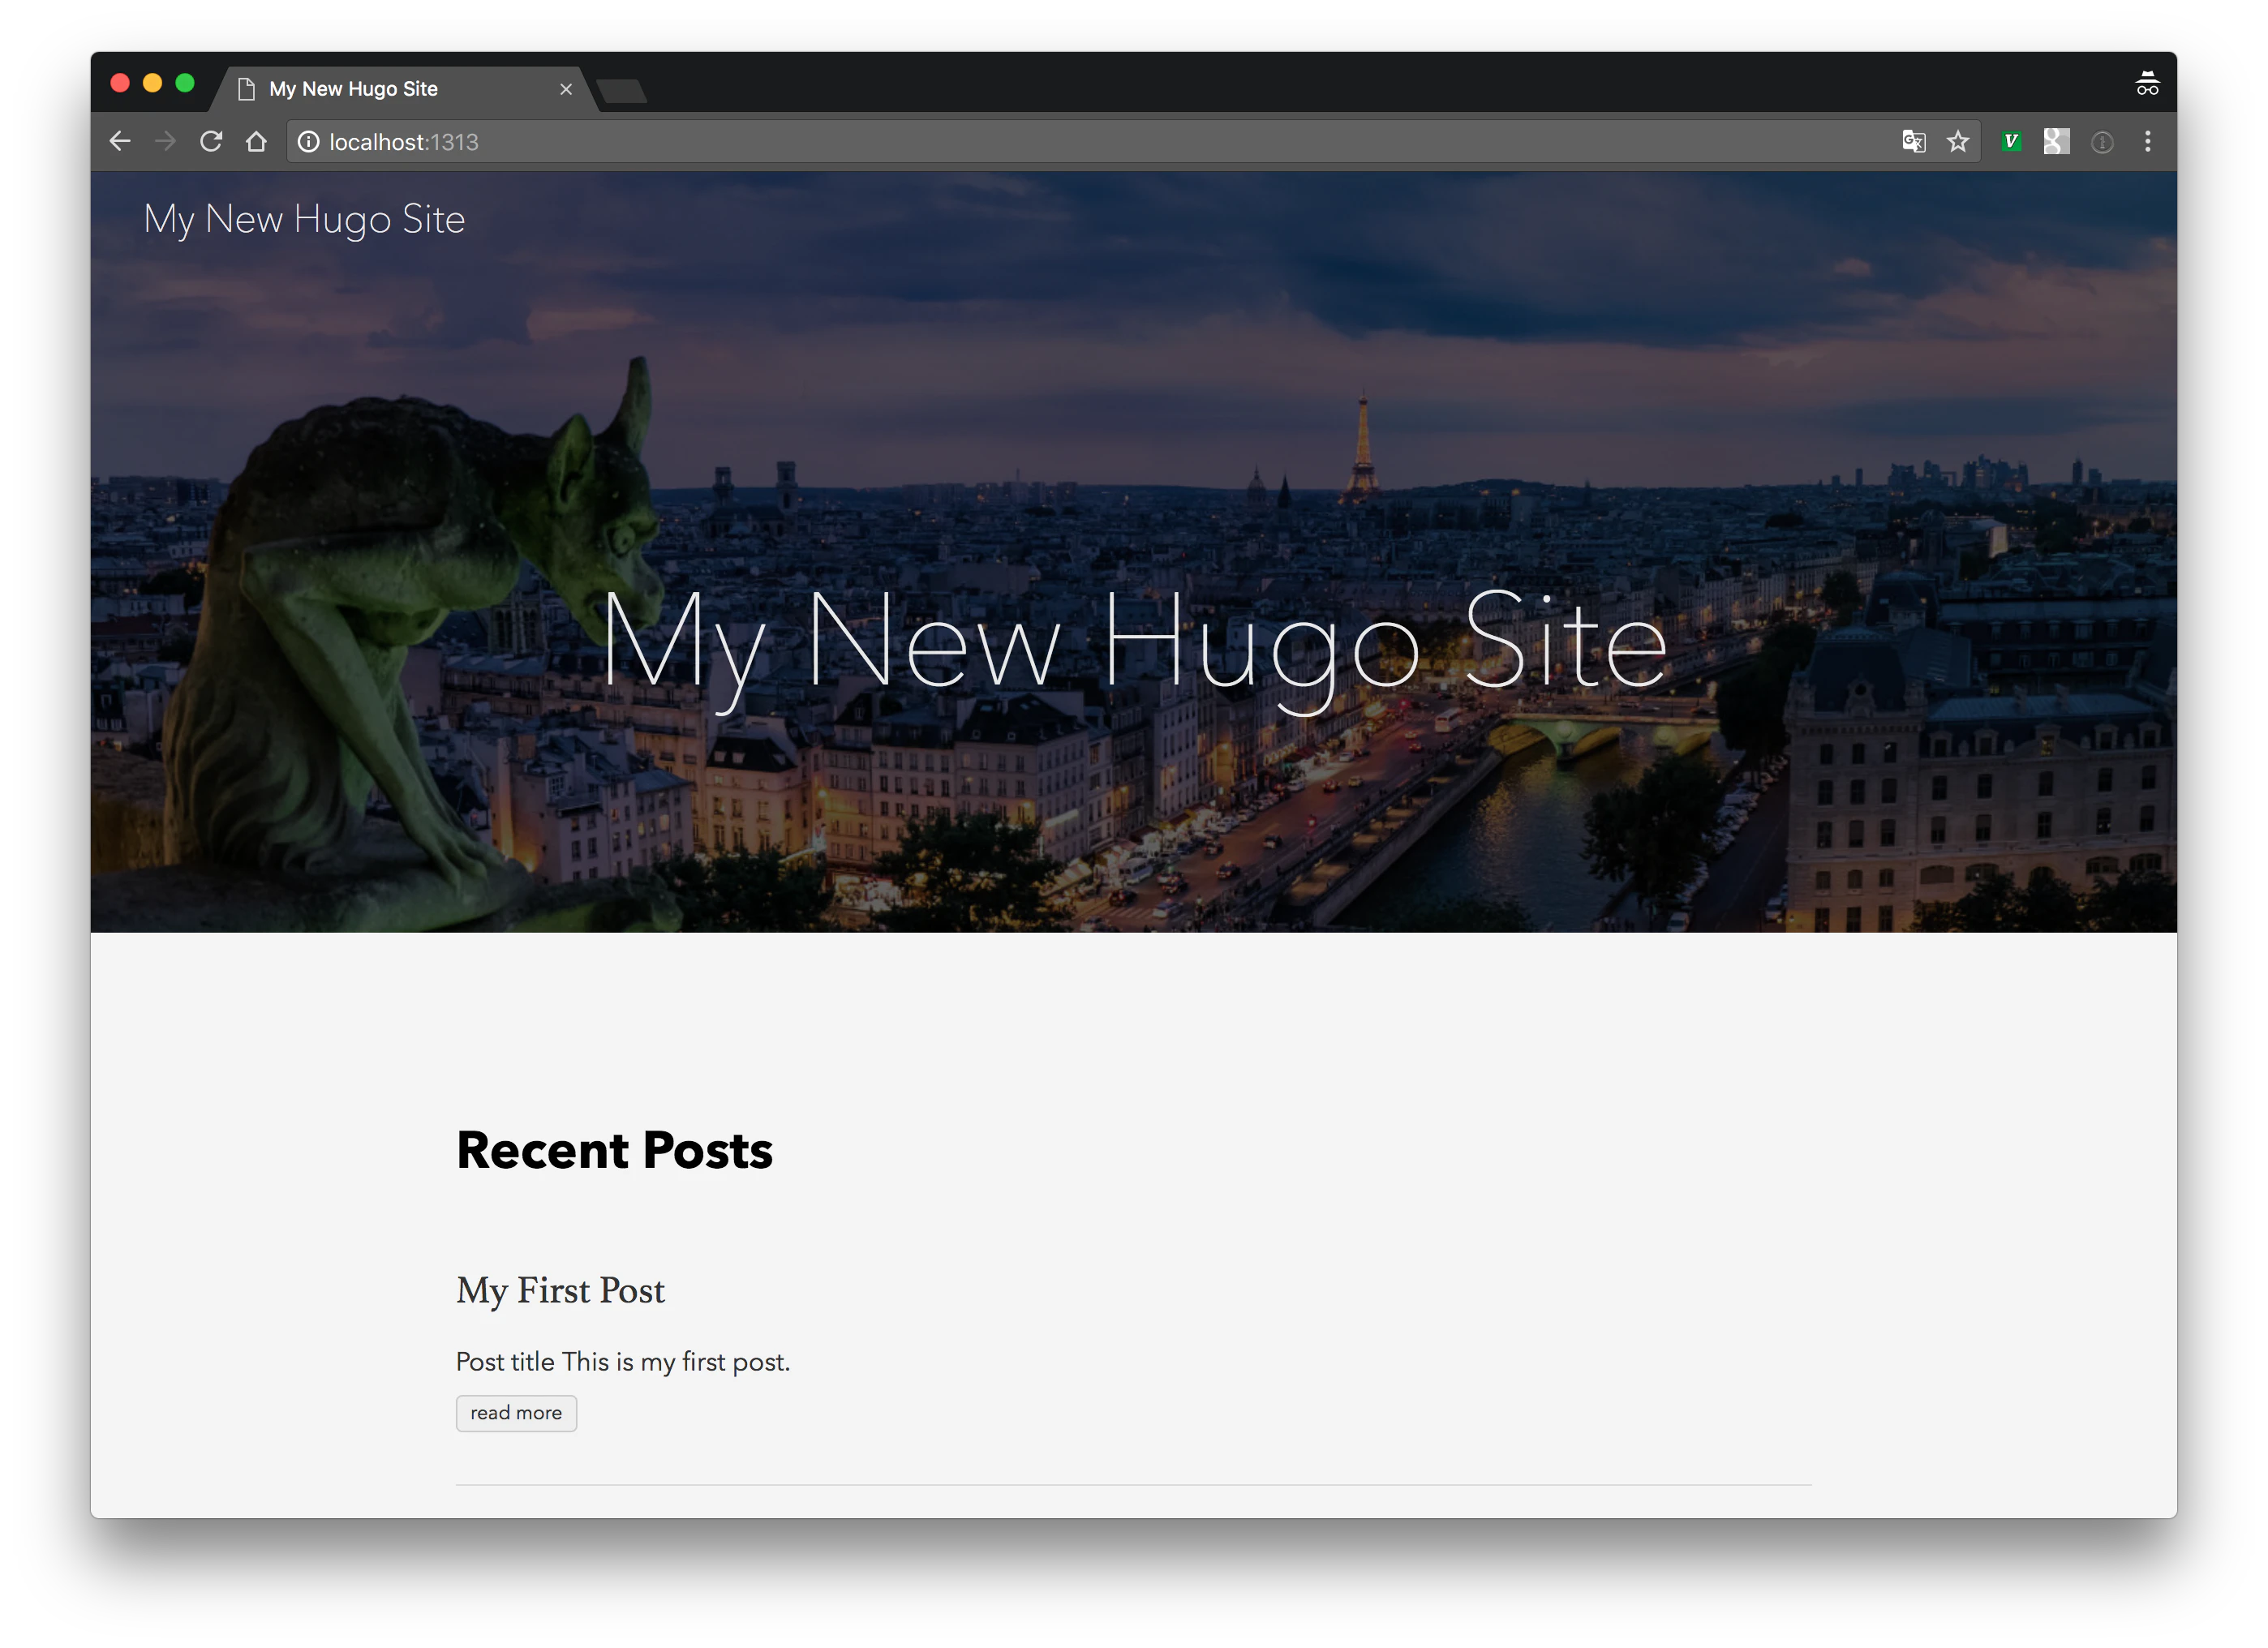Click text 'Post title This is my first post.'
2268x1648 pixels.
coord(623,1362)
